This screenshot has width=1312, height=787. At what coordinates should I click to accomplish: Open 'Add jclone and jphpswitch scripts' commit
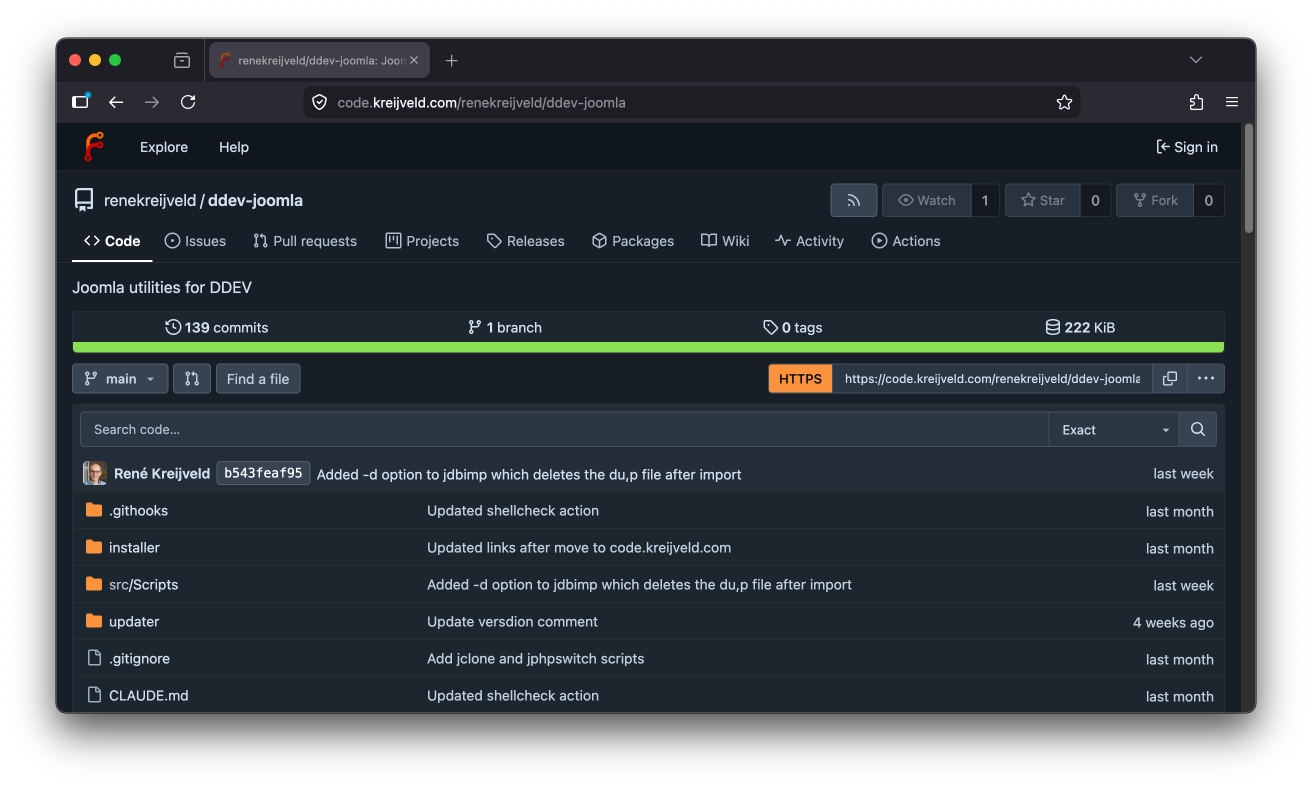coord(536,658)
